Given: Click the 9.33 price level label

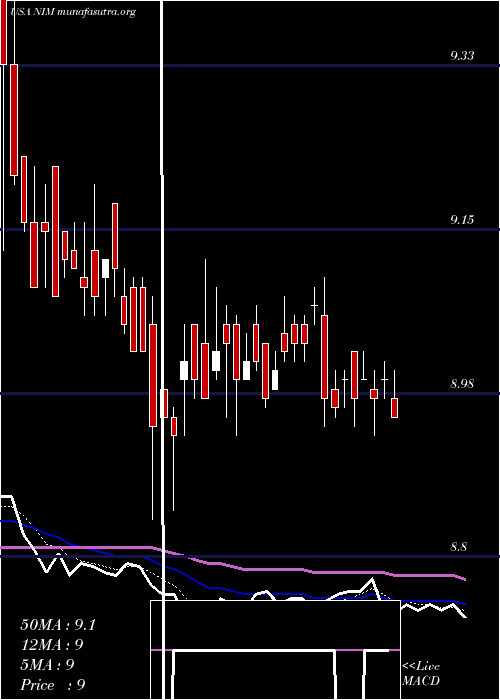Looking at the screenshot, I should tap(462, 56).
